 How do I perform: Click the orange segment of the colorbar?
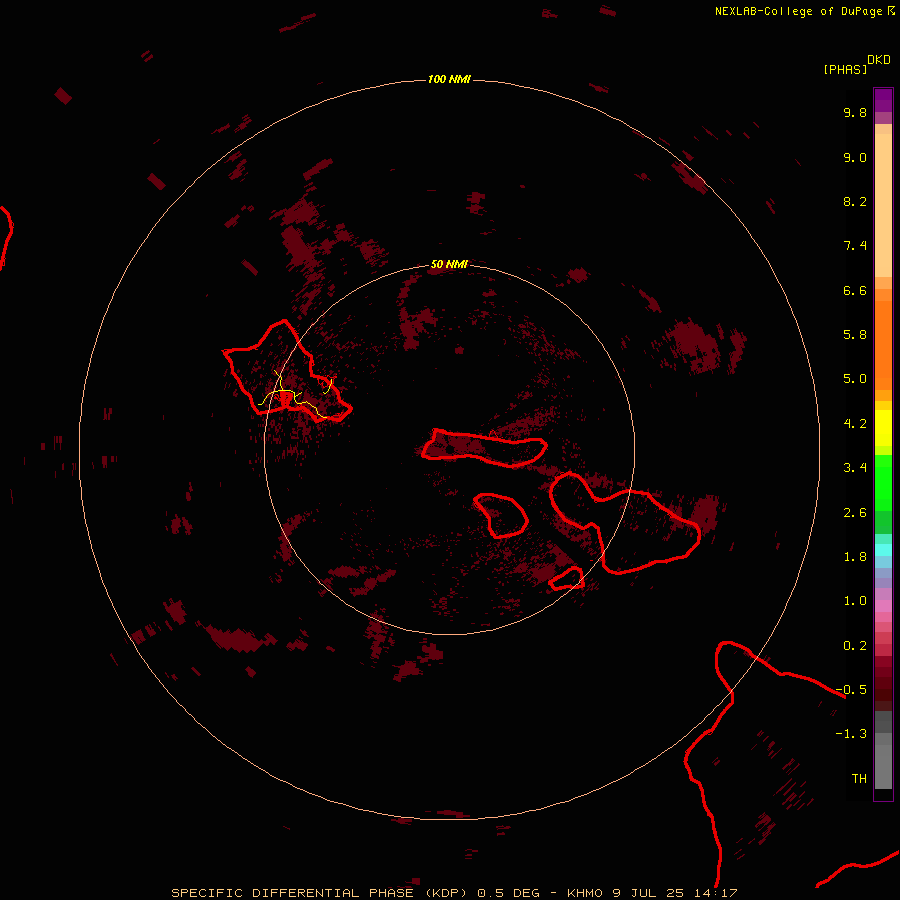(x=883, y=345)
